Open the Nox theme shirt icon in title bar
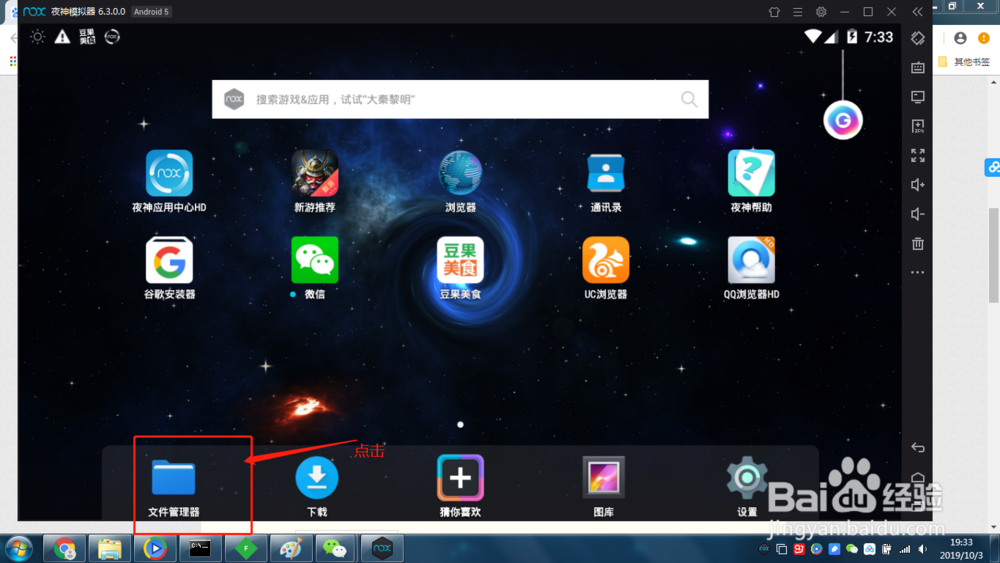 pyautogui.click(x=774, y=11)
